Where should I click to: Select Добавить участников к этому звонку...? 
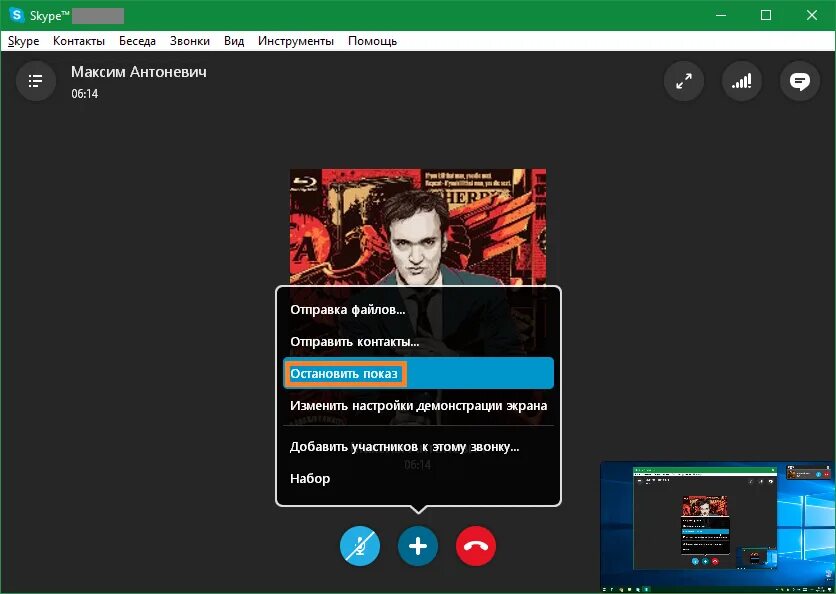point(419,447)
